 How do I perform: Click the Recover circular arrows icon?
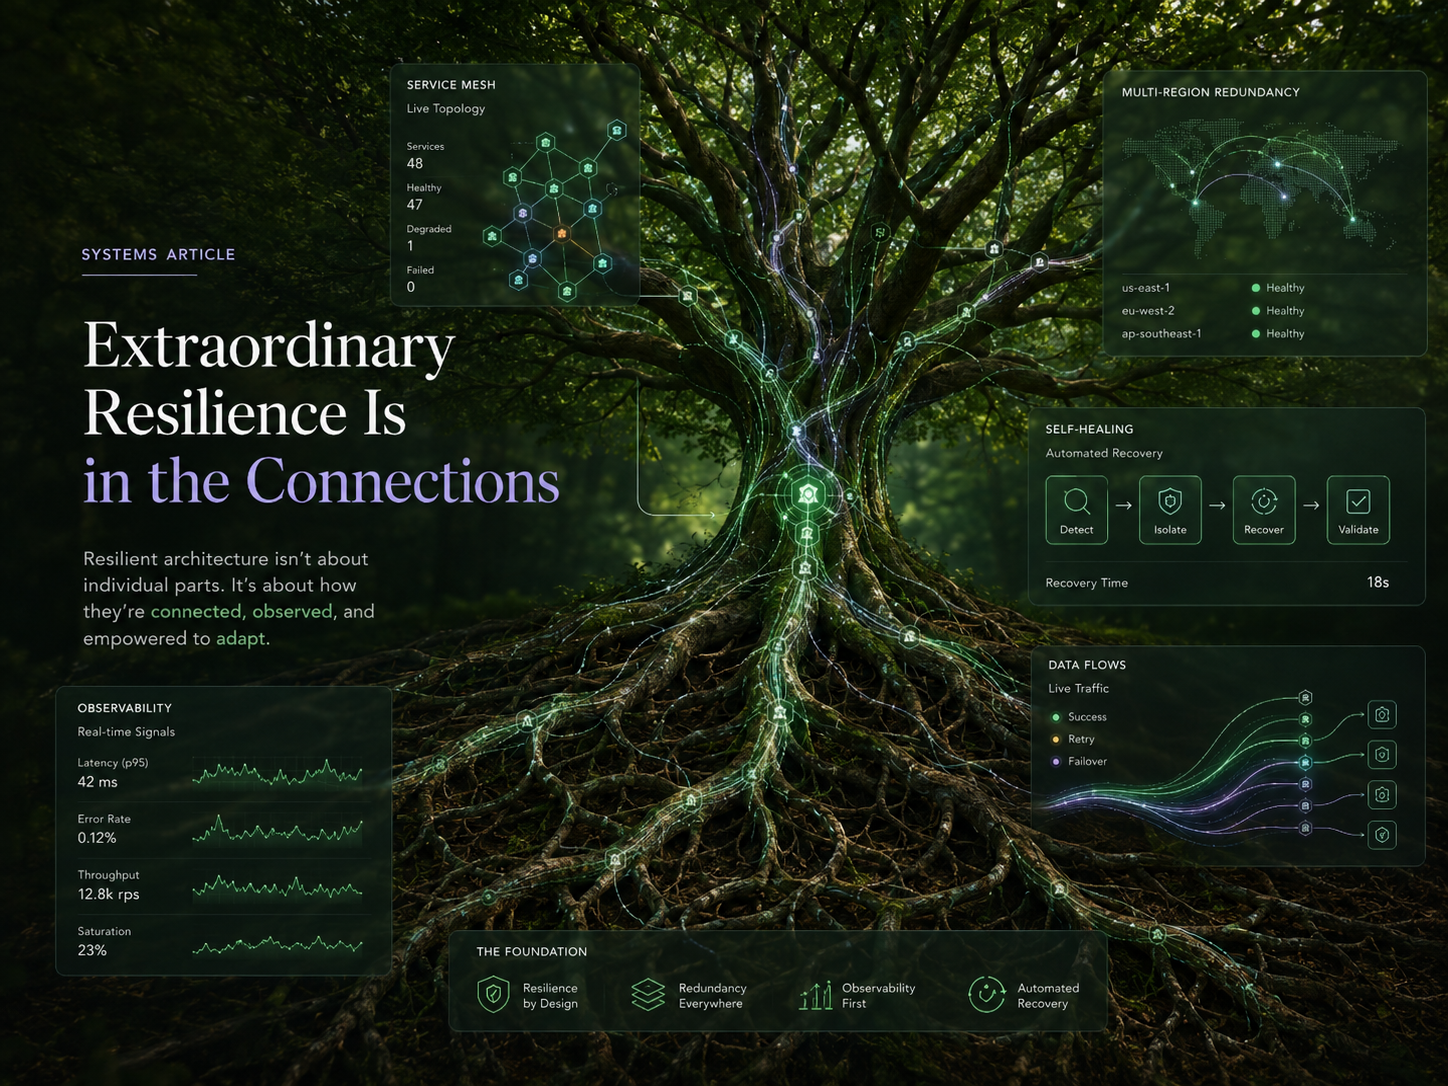1264,500
